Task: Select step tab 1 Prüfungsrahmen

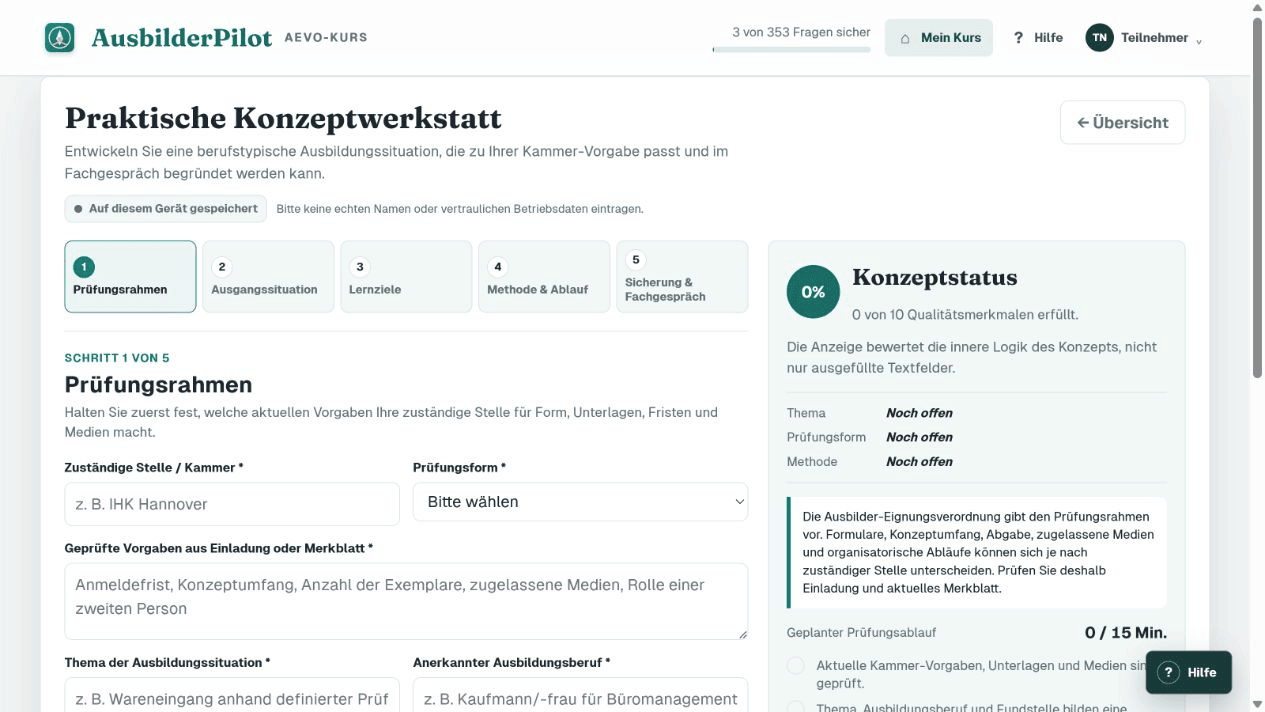Action: pos(130,277)
